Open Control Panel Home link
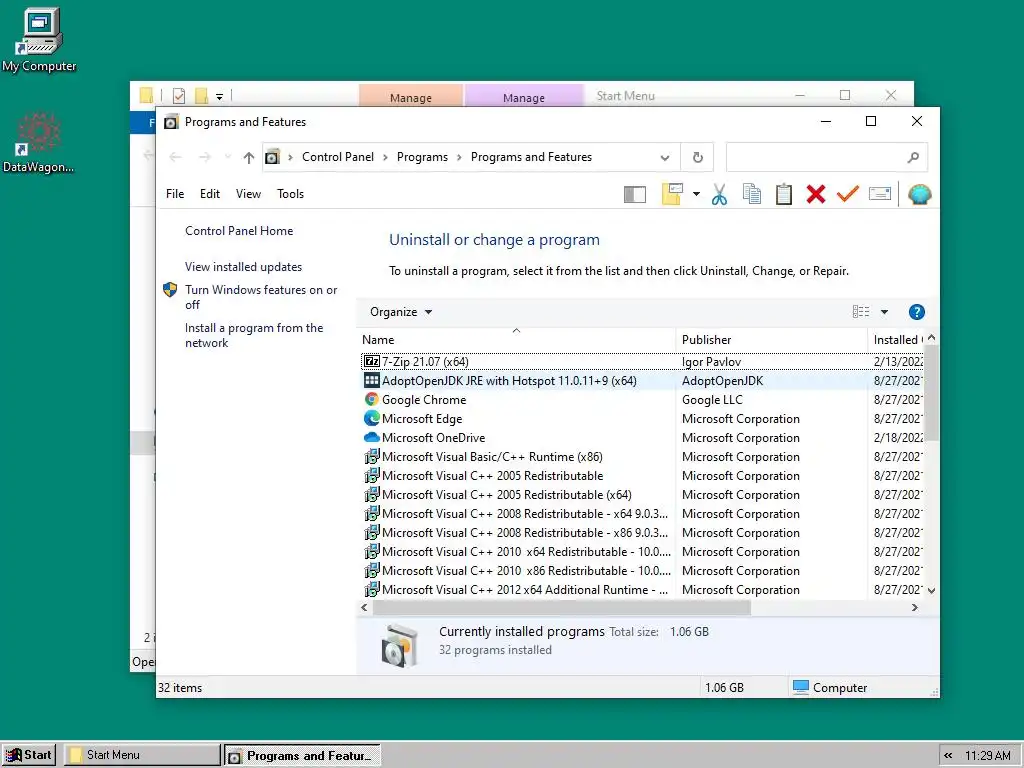The height and width of the screenshot is (768, 1024). 239,231
